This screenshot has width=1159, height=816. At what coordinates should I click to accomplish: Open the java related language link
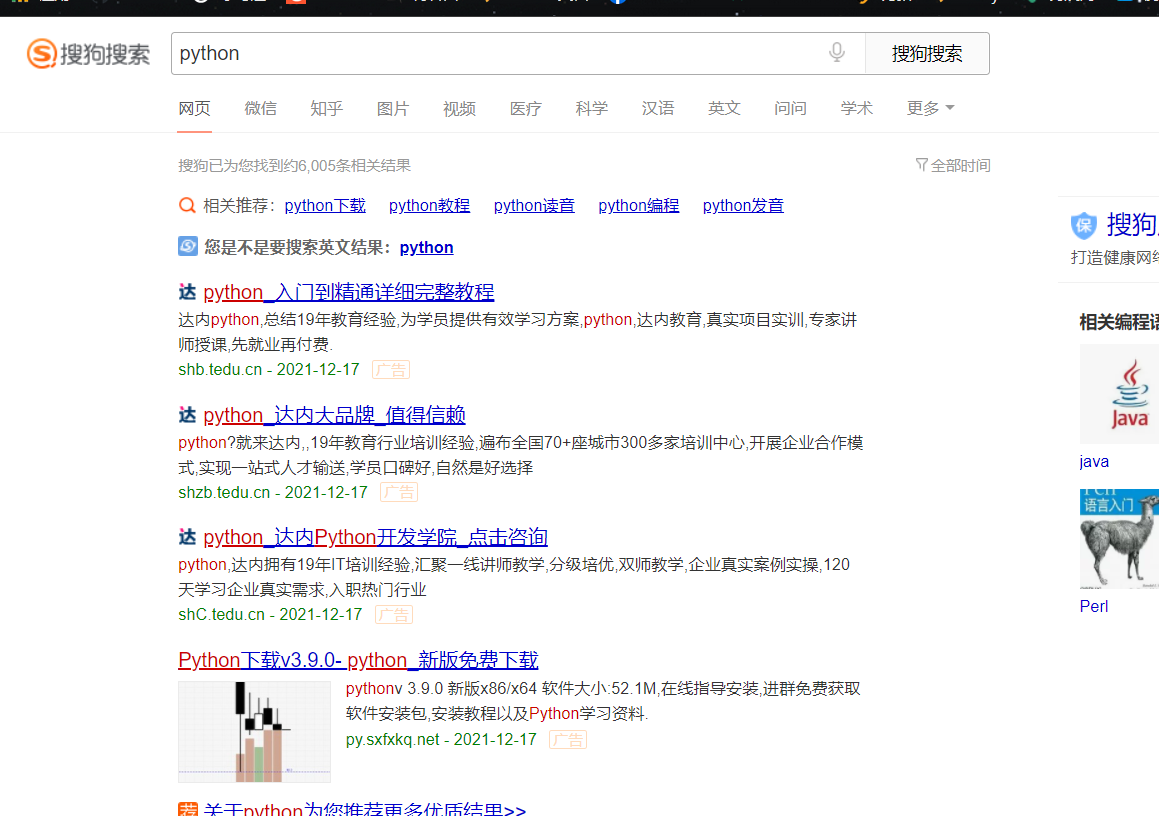click(1094, 461)
